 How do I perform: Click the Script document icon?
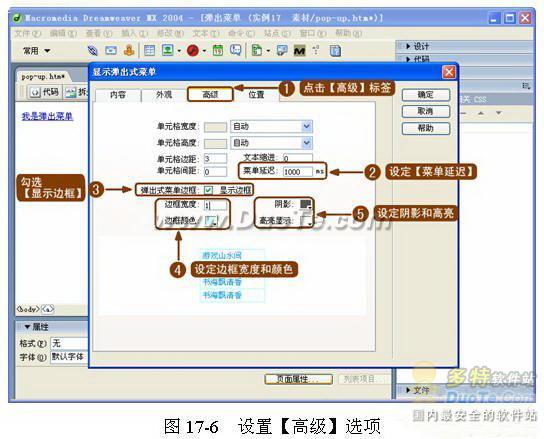coord(335,51)
